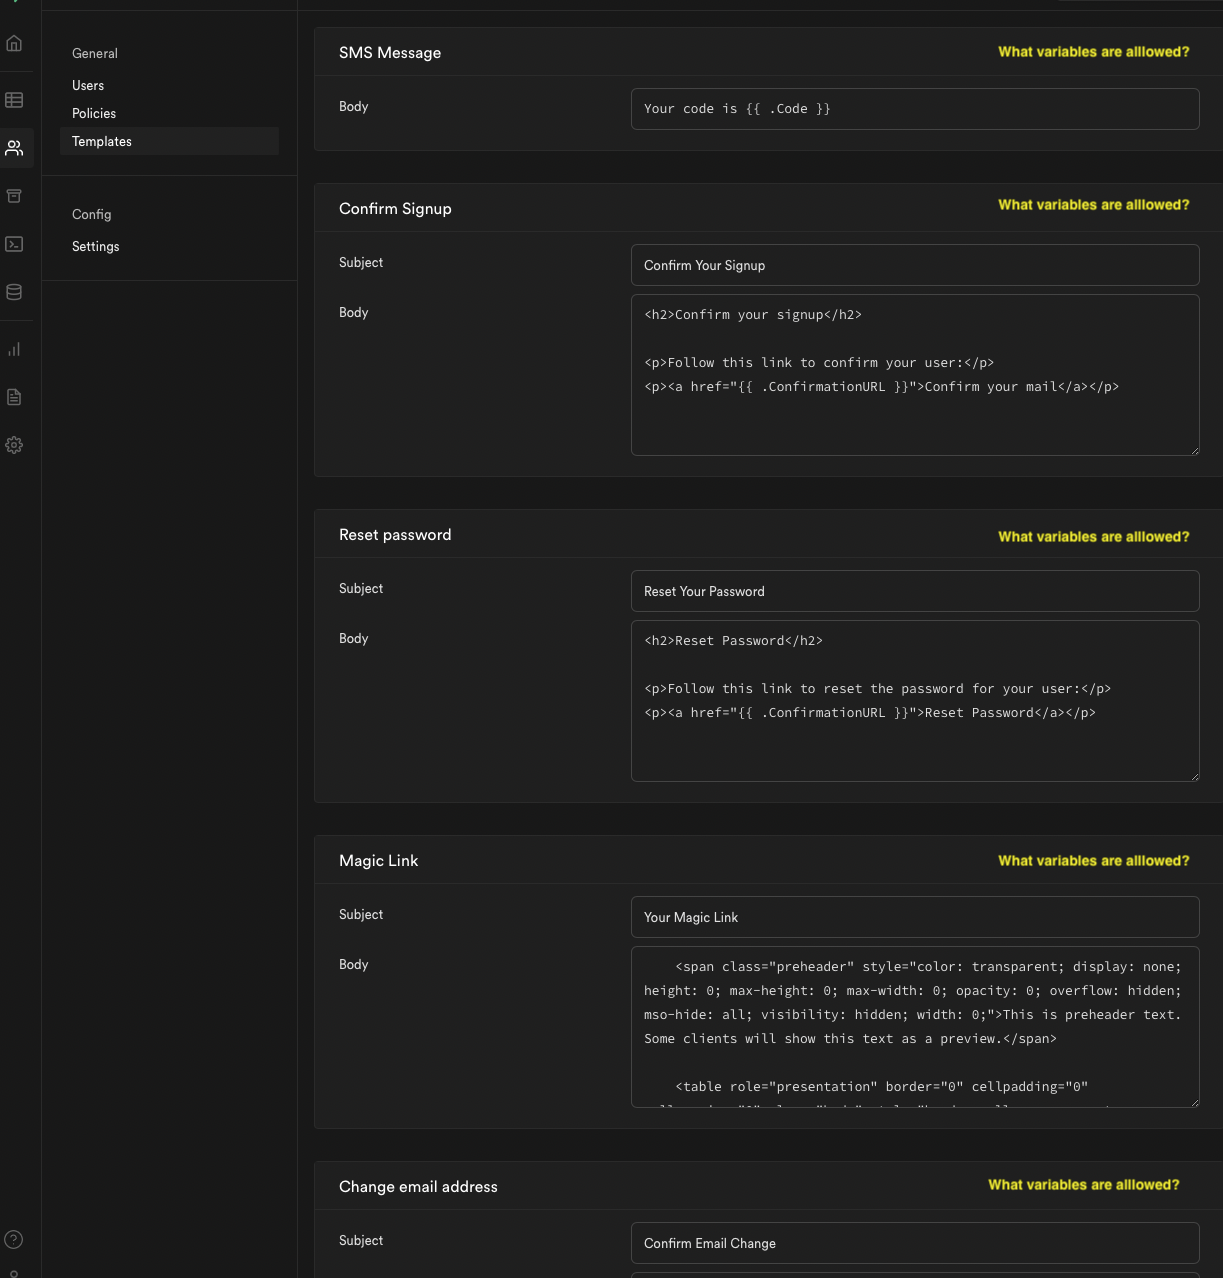Select the Authentication sidebar icon

pos(14,148)
